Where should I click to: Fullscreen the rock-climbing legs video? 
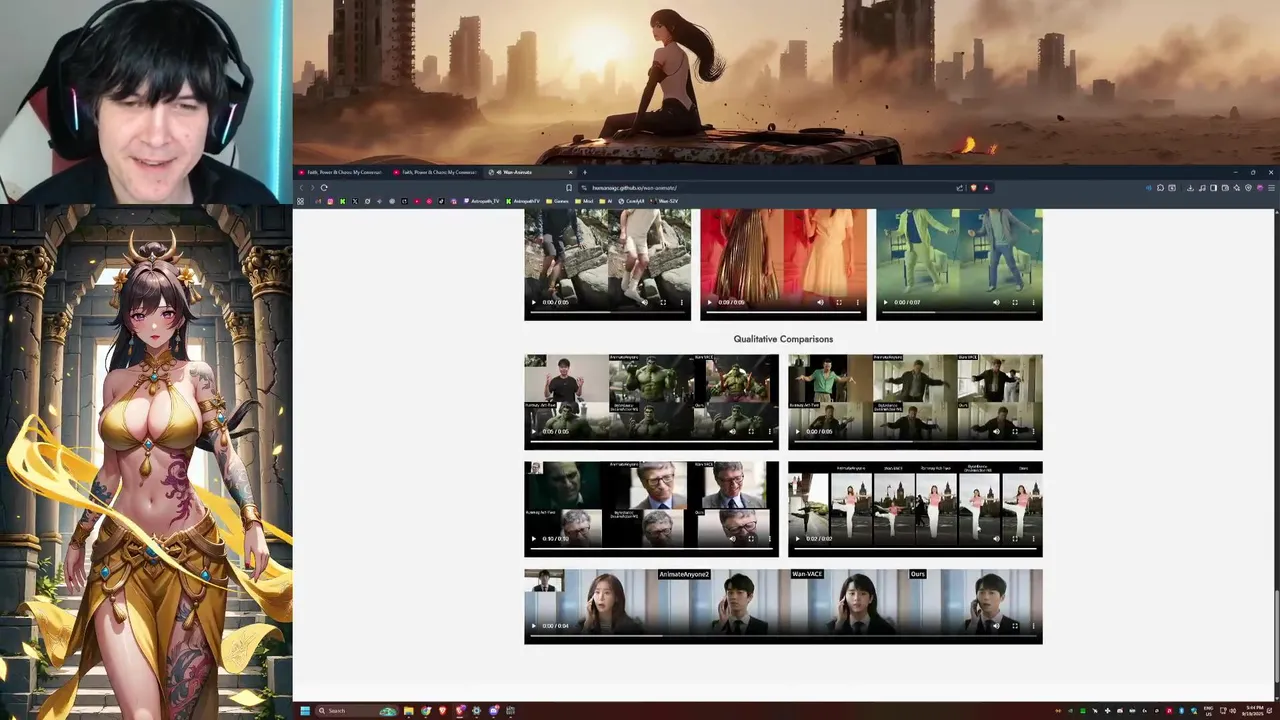point(663,302)
